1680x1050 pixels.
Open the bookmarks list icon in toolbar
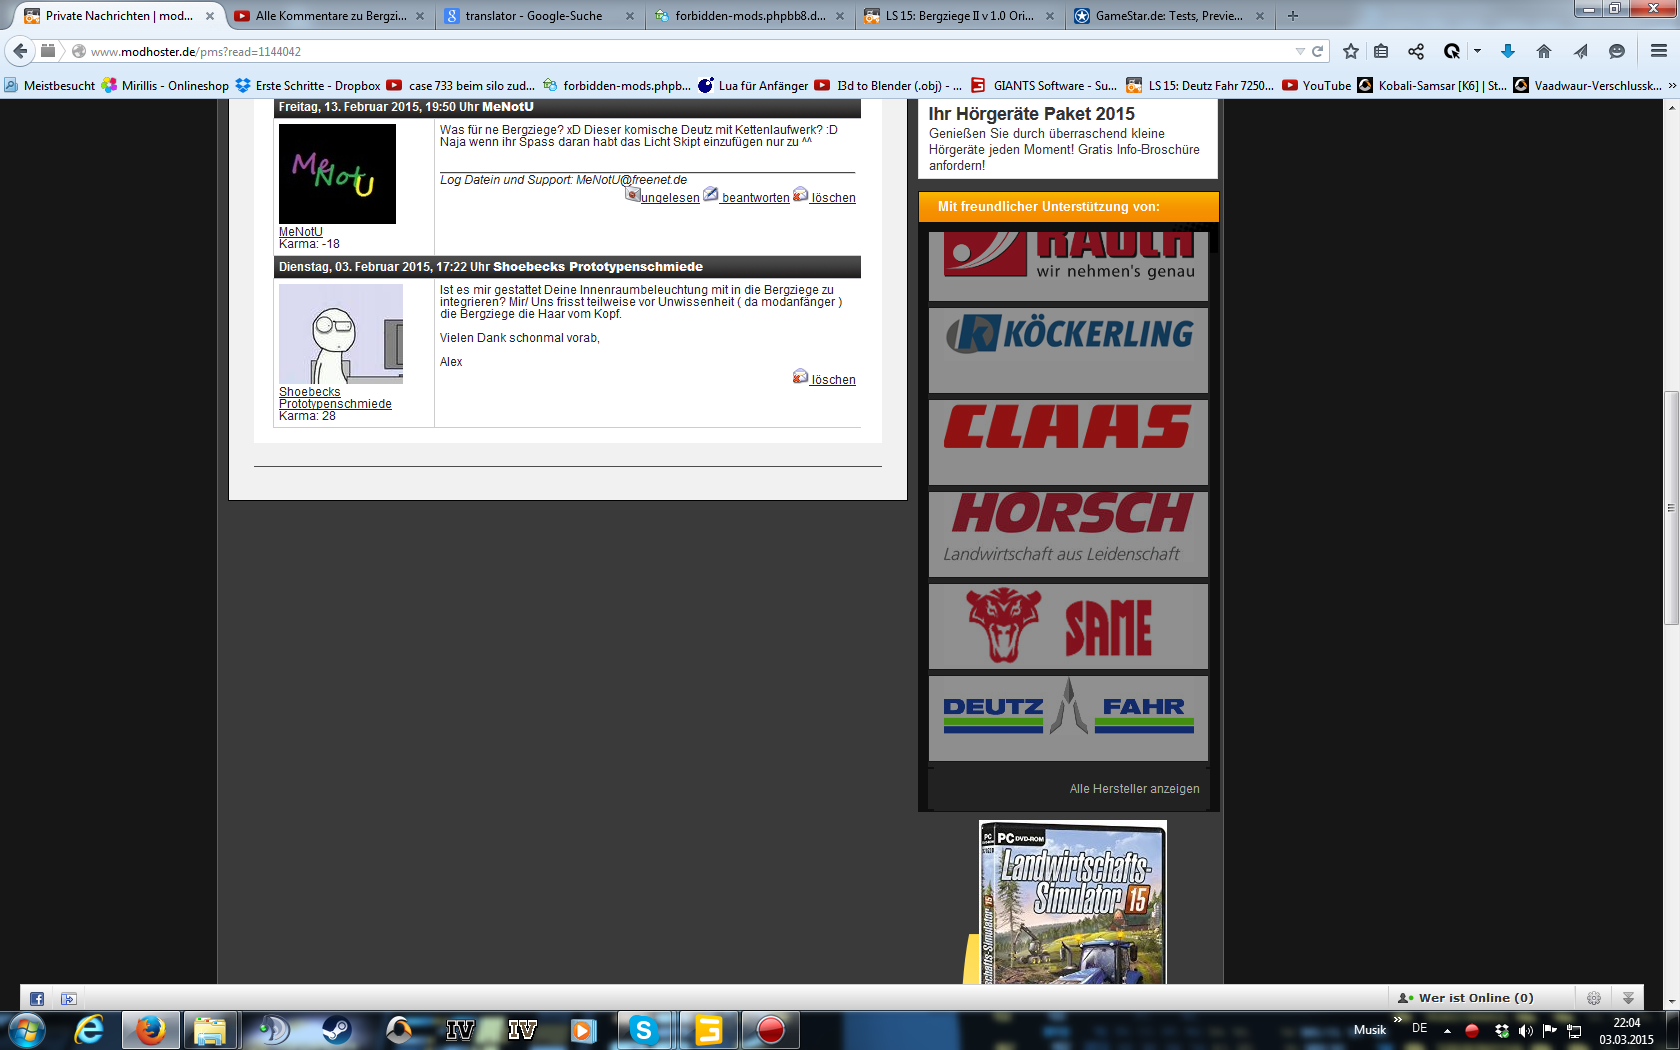point(1381,51)
